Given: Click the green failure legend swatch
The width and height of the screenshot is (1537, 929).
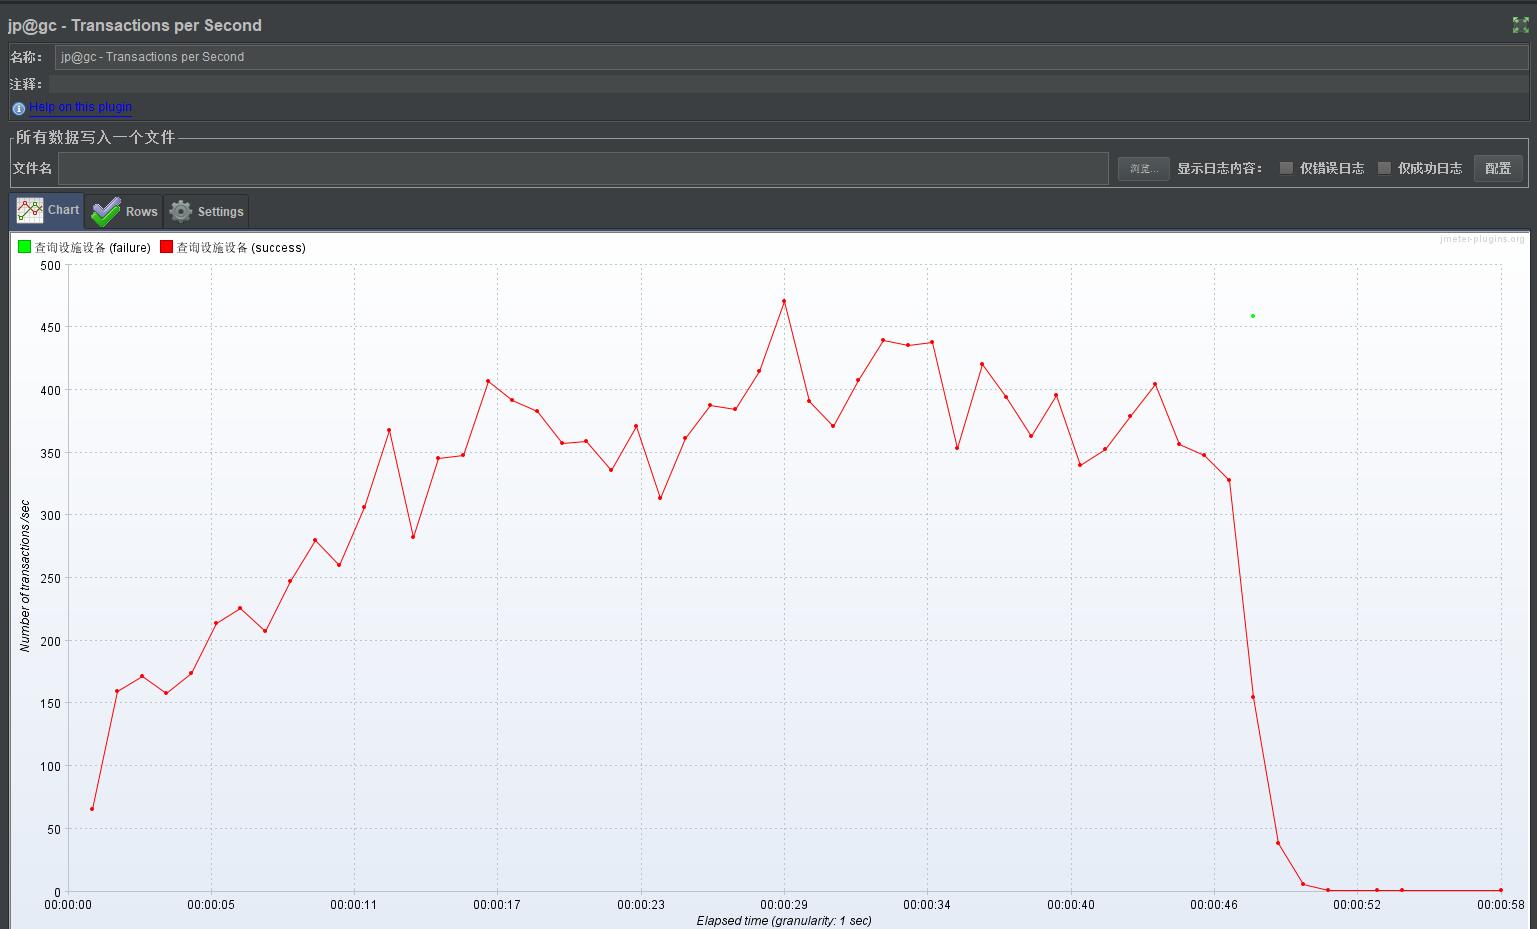Looking at the screenshot, I should coord(24,247).
